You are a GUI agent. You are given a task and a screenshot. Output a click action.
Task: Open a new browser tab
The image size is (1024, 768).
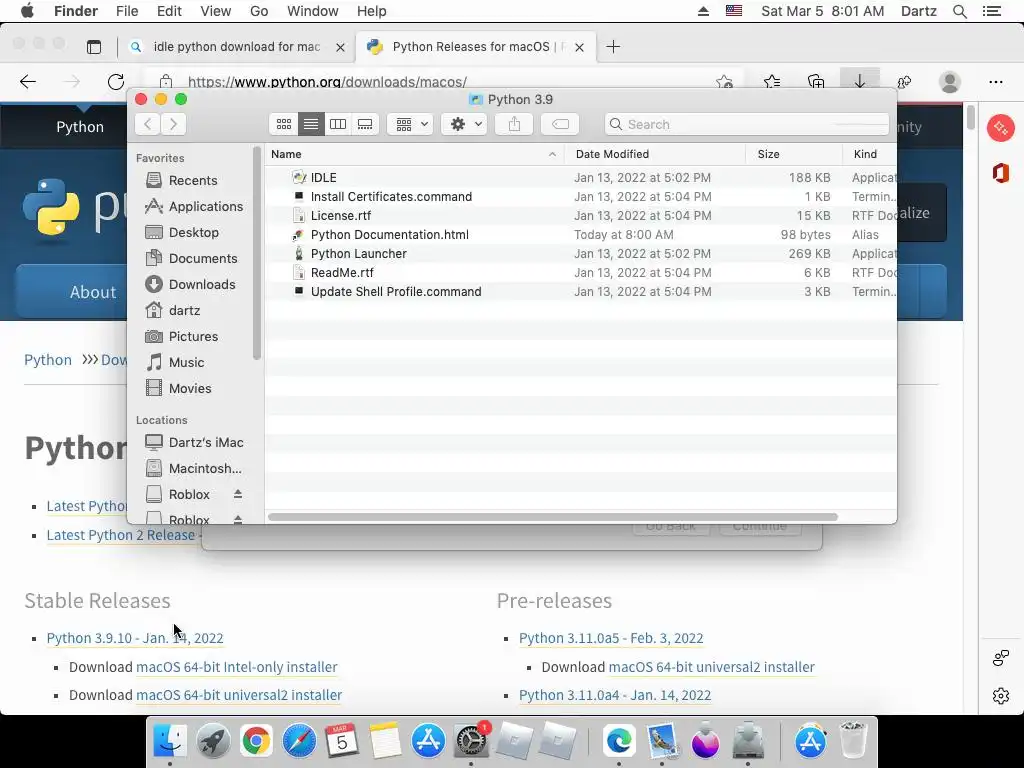(613, 46)
